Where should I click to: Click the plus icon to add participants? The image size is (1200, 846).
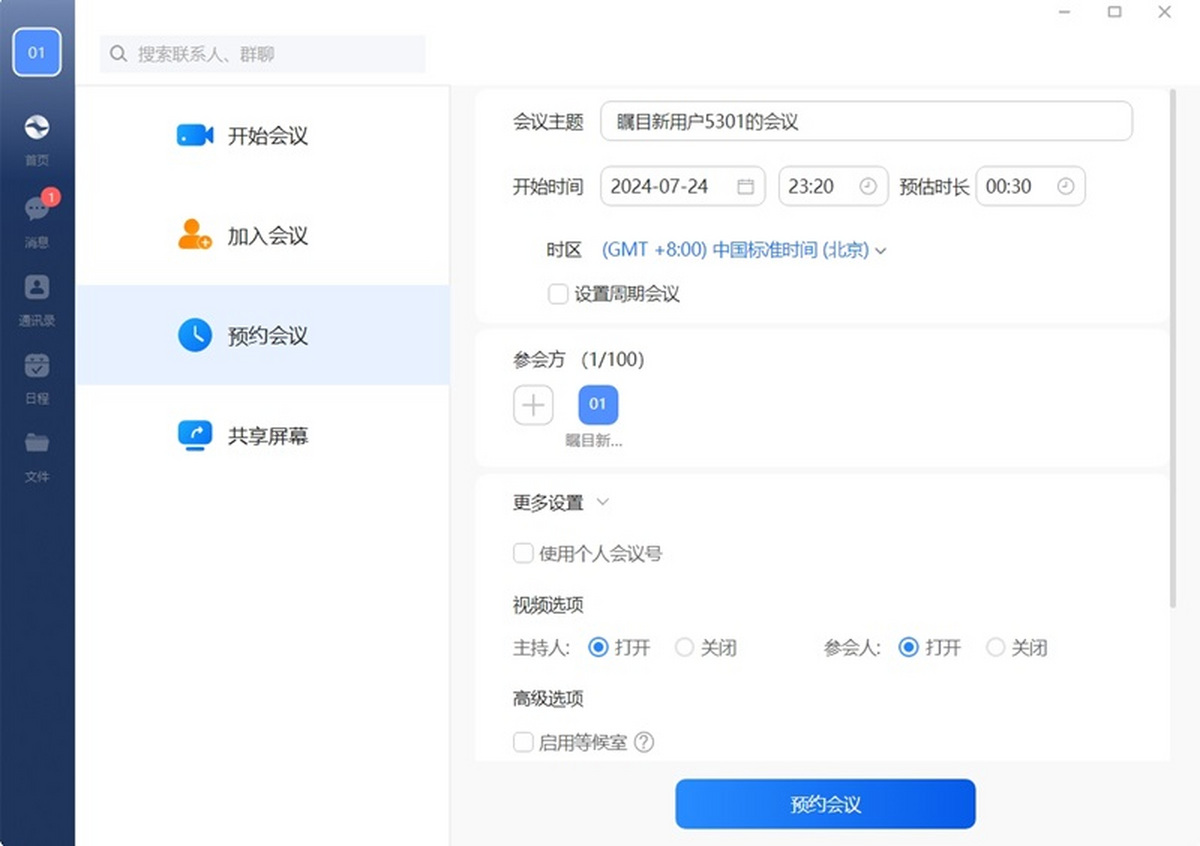tap(533, 405)
